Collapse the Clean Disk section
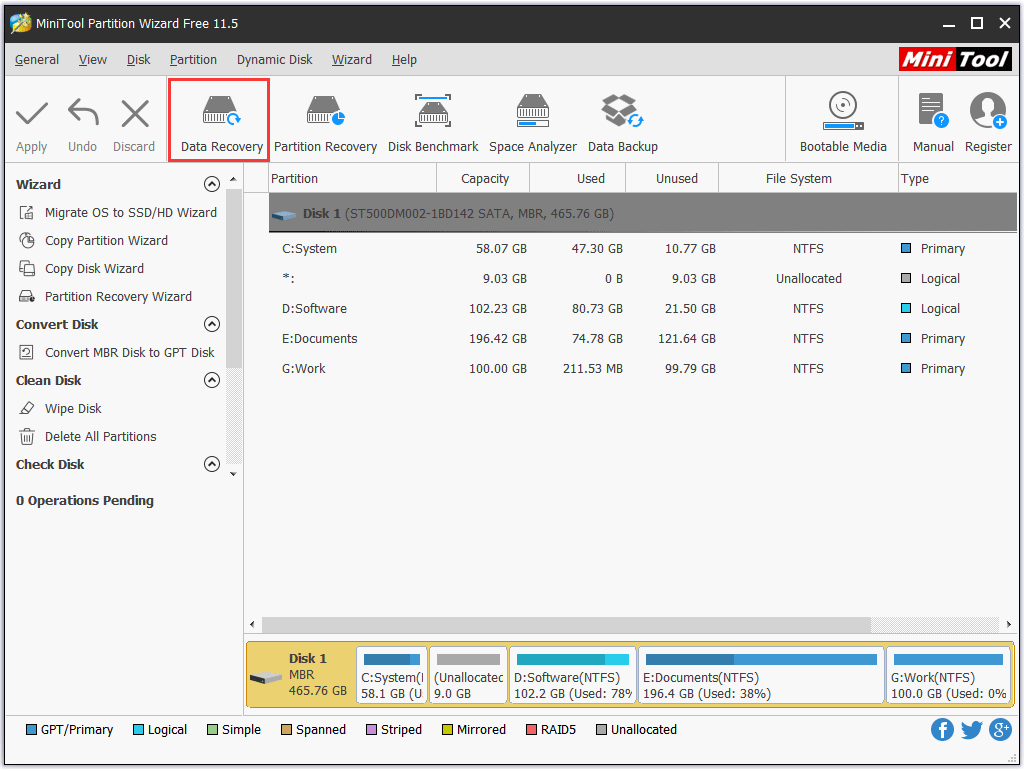Screen dimensions: 1025x771 pos(212,381)
